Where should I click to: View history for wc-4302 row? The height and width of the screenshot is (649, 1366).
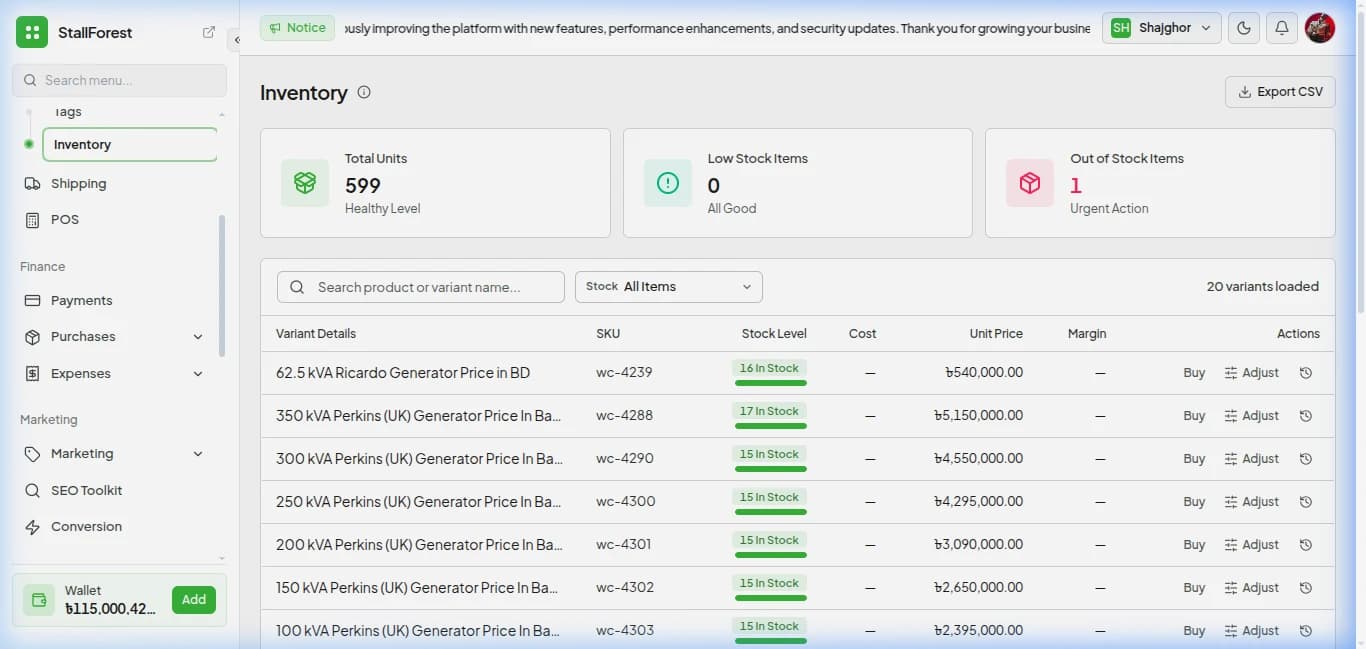click(x=1305, y=588)
